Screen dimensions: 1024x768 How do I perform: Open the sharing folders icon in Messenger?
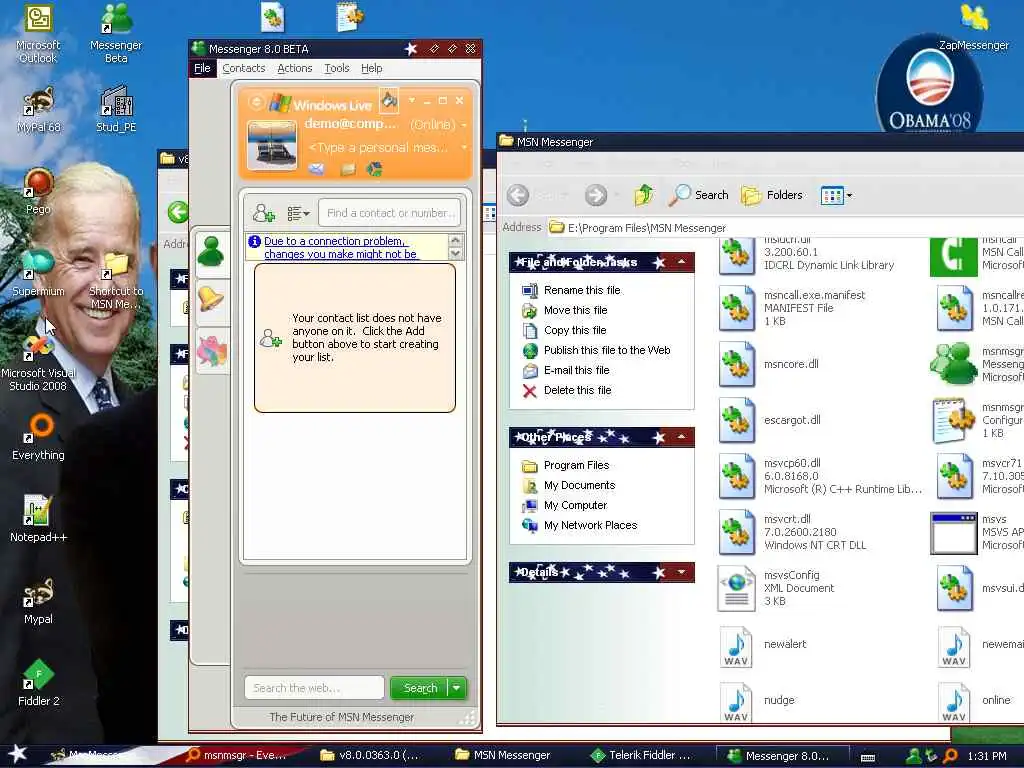348,170
